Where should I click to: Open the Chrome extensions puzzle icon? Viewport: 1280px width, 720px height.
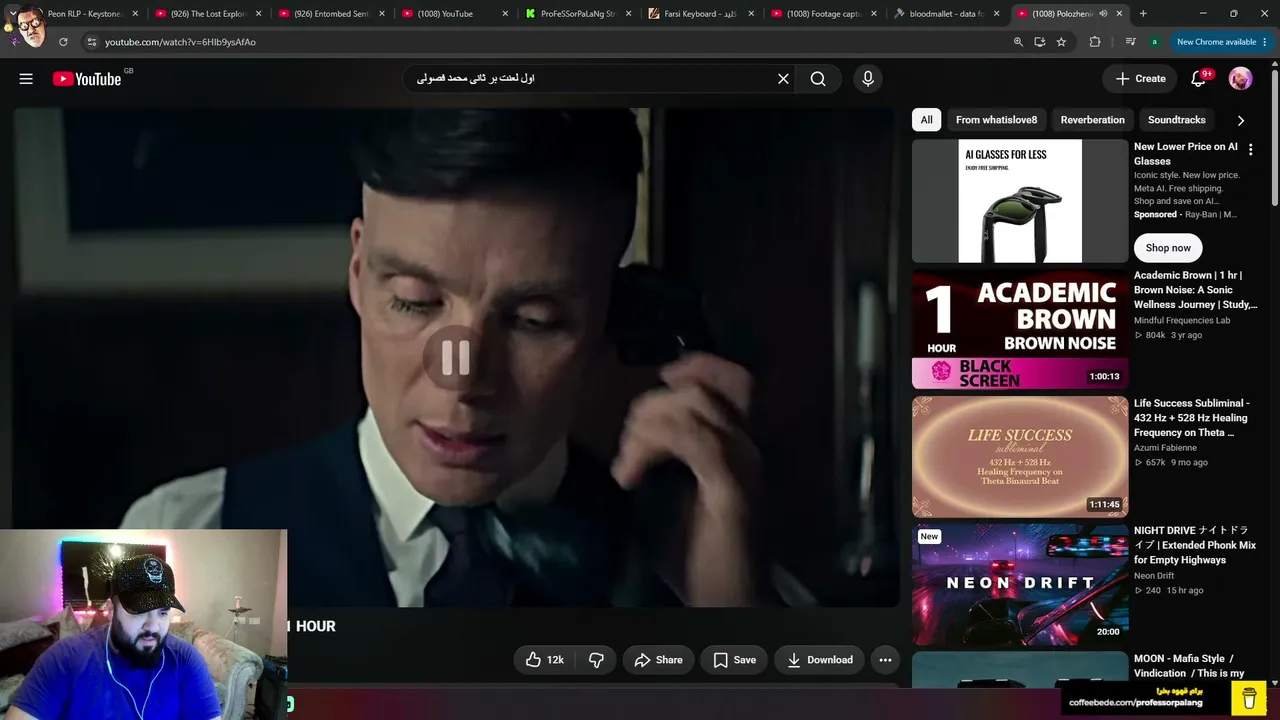coord(1095,42)
